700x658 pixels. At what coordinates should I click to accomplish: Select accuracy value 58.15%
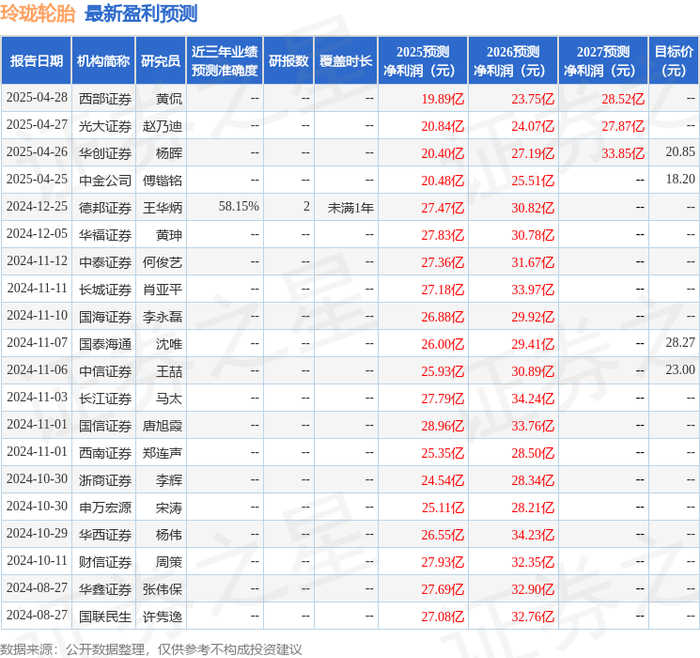click(x=239, y=206)
